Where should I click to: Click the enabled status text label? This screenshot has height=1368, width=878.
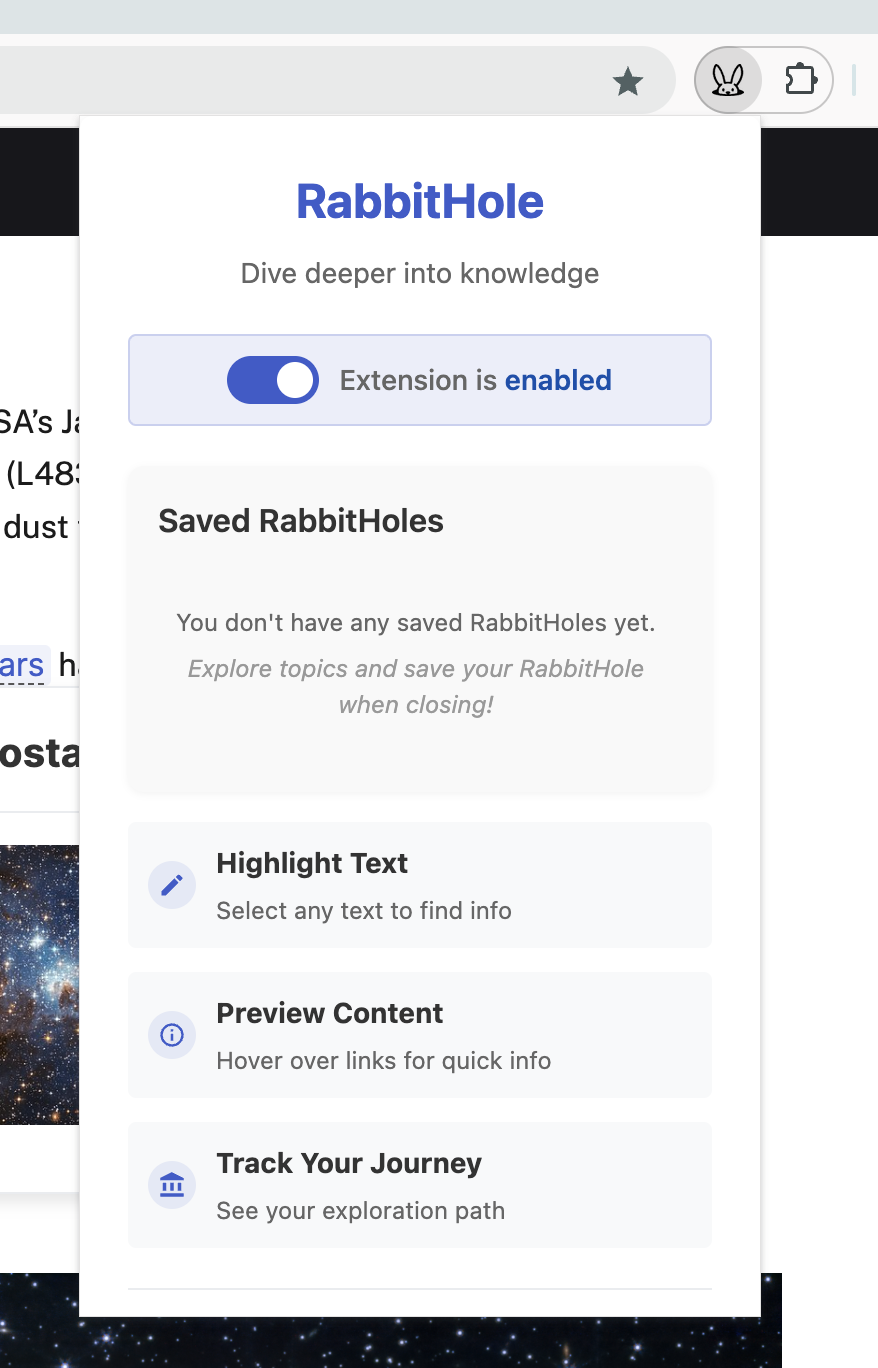[558, 380]
